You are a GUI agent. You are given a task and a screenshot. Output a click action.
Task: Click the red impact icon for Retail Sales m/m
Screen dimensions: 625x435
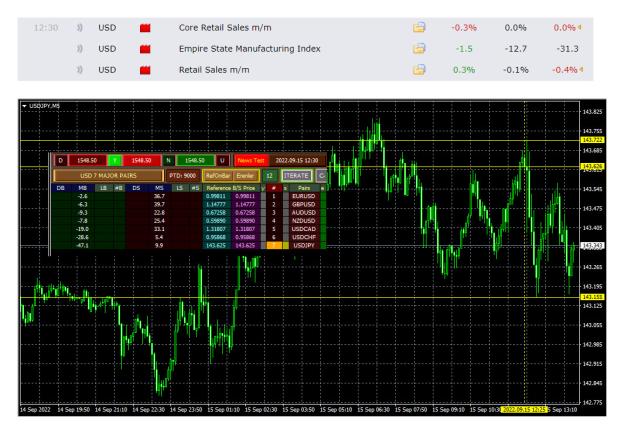coord(145,70)
